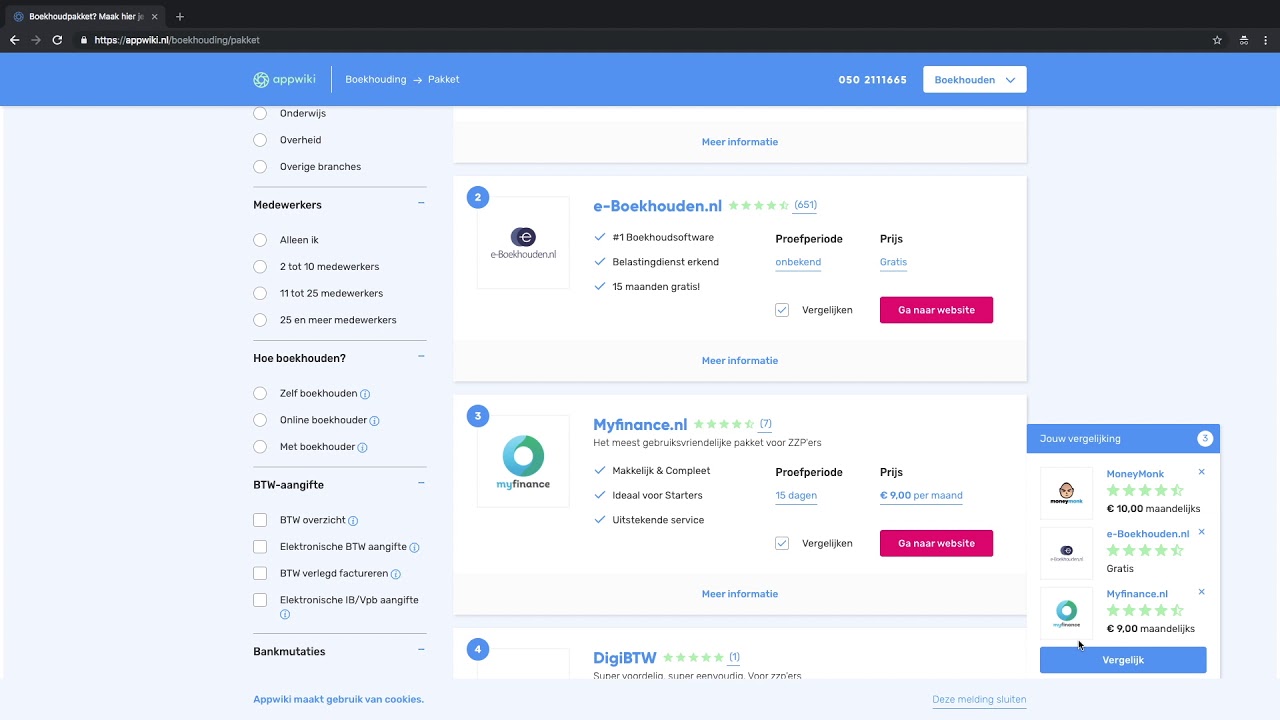The width and height of the screenshot is (1280, 720).
Task: Choose Met boekhouder radio option
Action: coord(260,447)
